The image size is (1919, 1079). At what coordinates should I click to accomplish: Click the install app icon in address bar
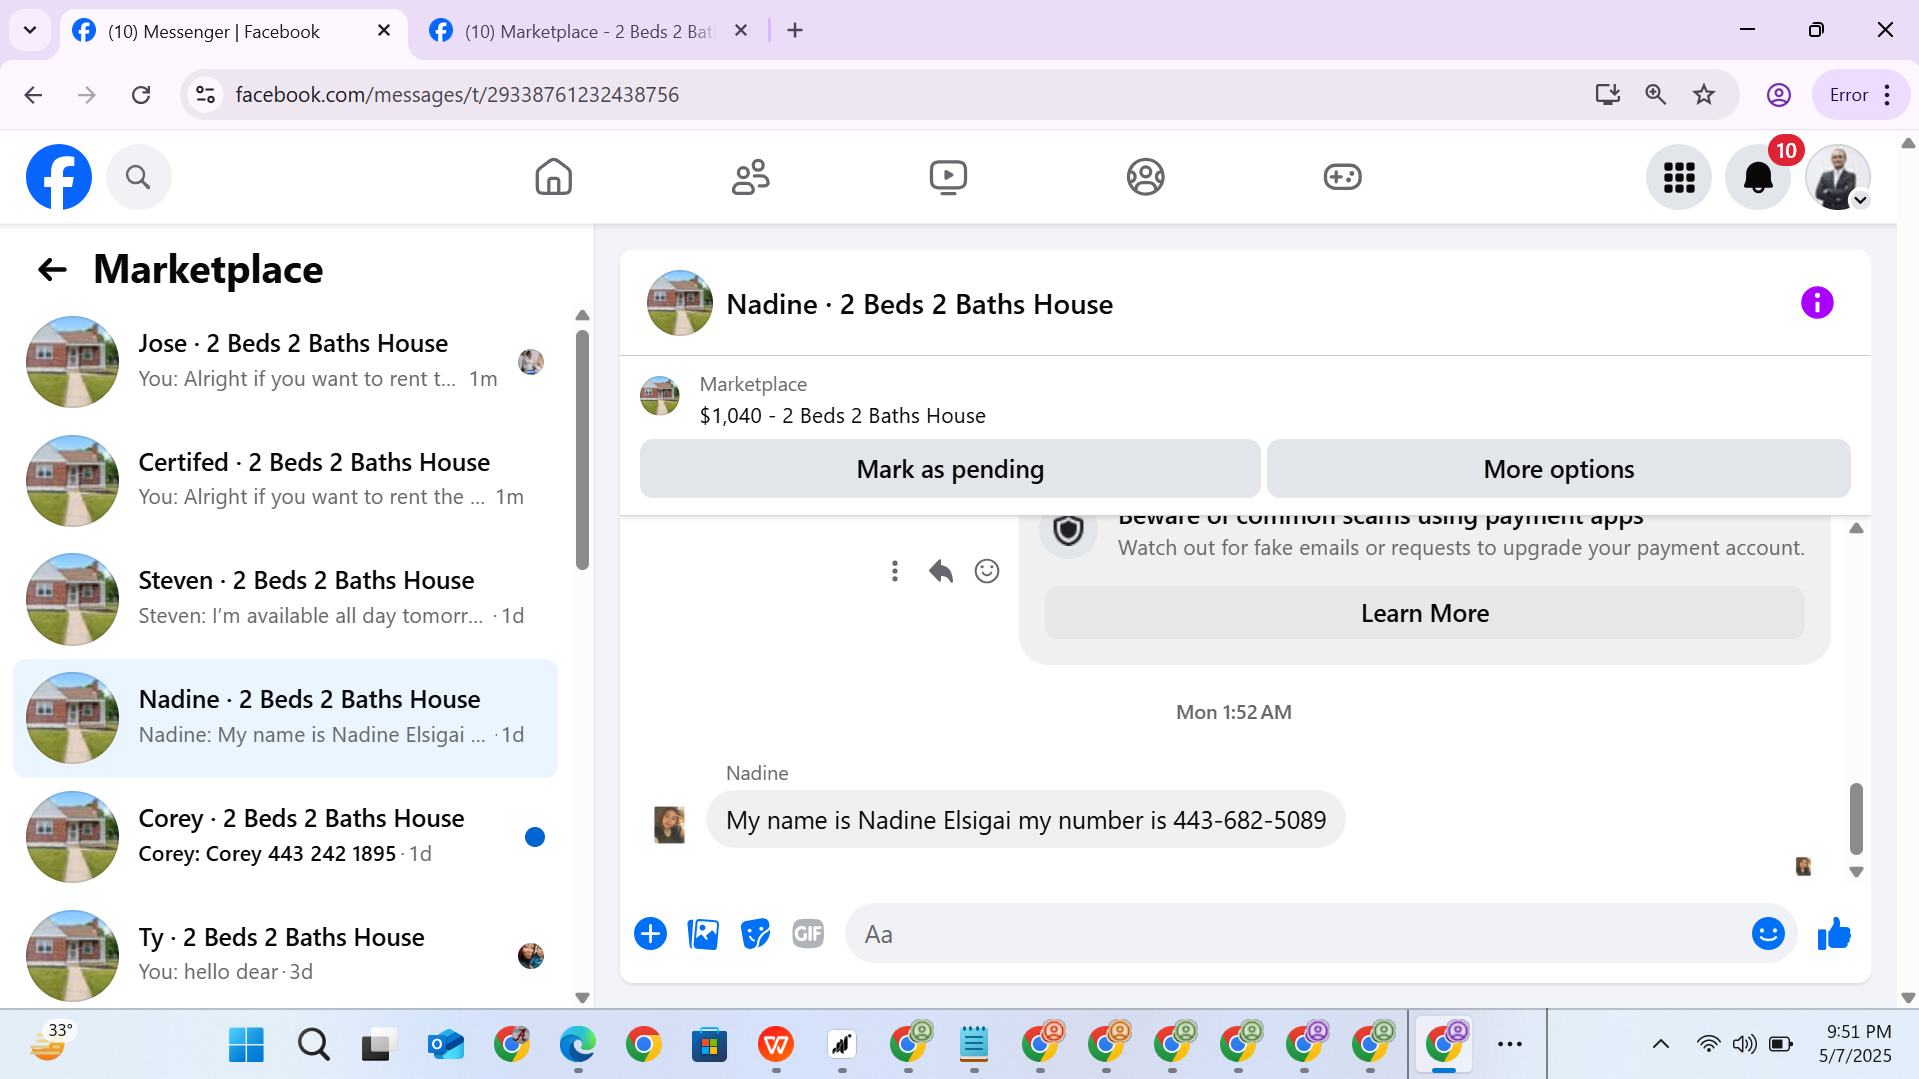click(x=1607, y=95)
